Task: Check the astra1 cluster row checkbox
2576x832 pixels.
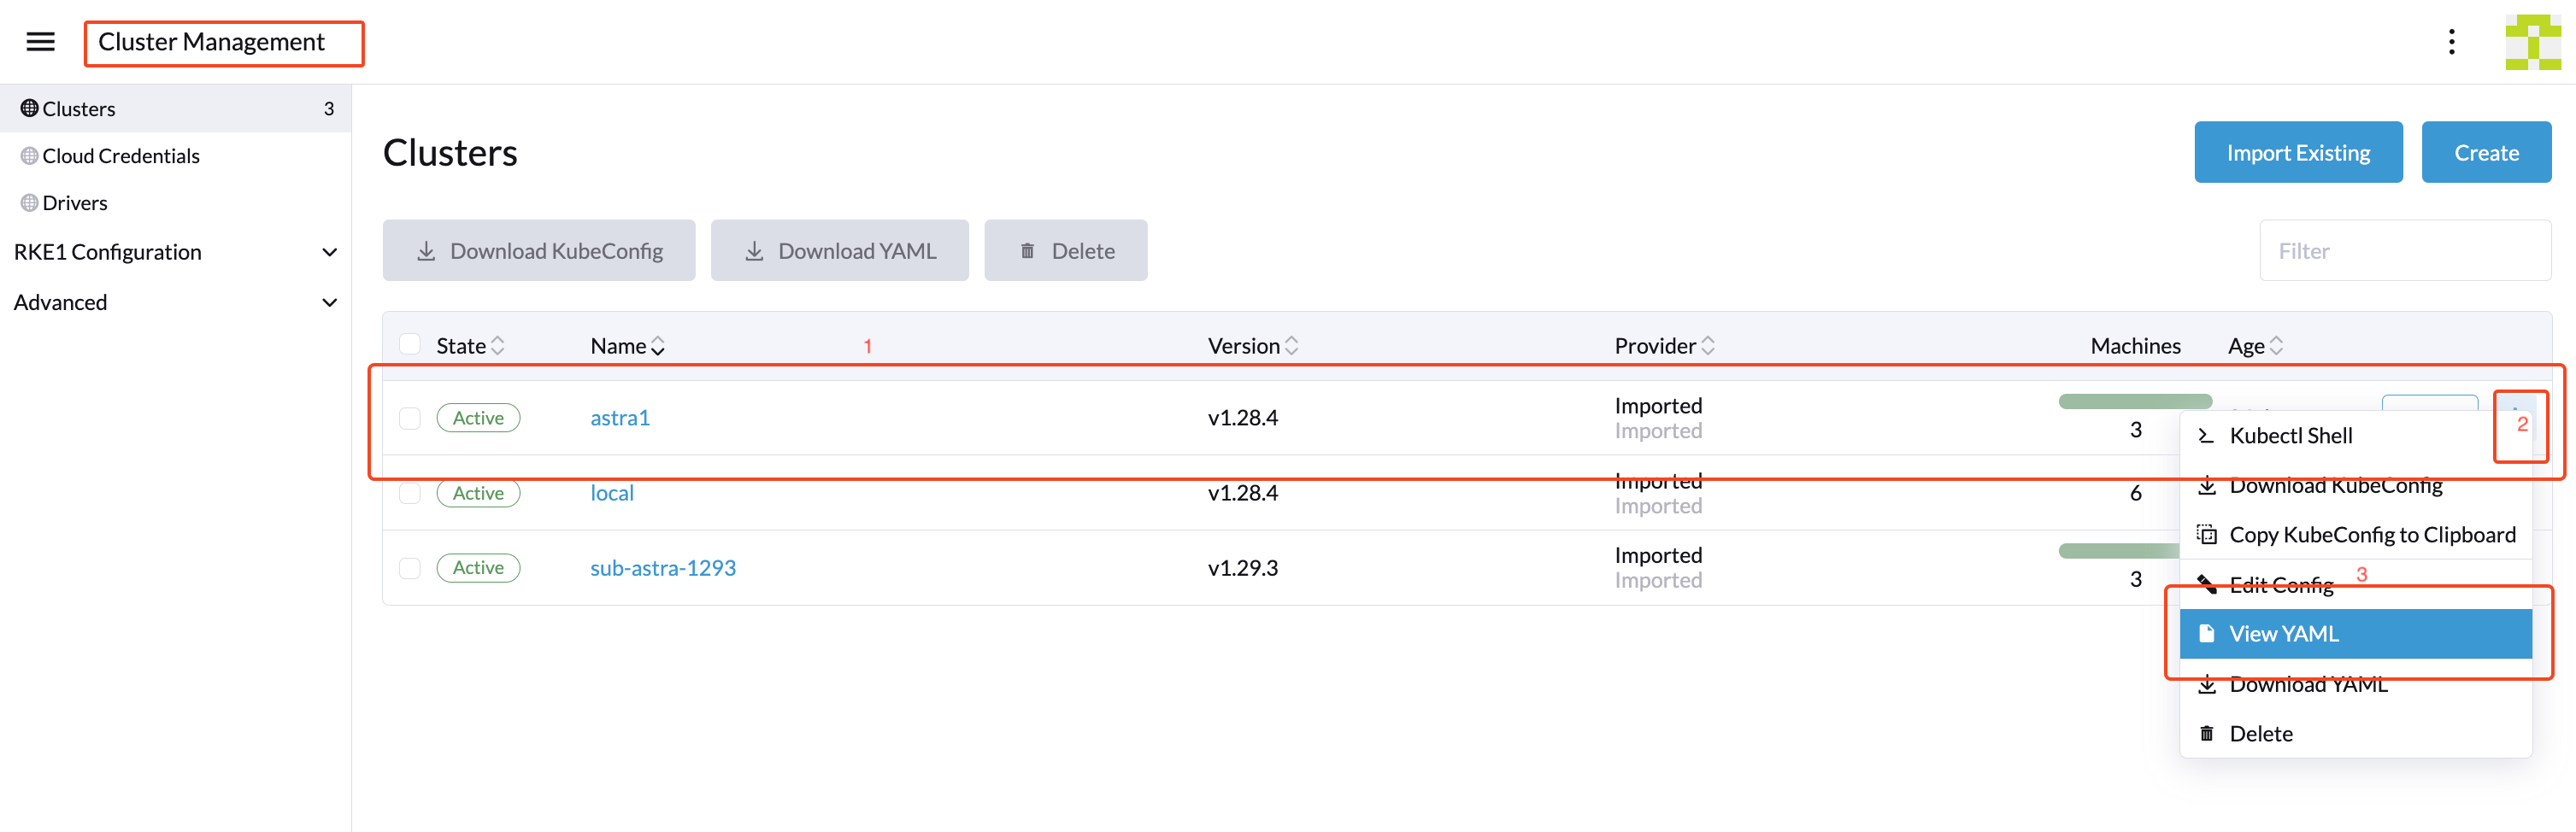Action: point(410,418)
